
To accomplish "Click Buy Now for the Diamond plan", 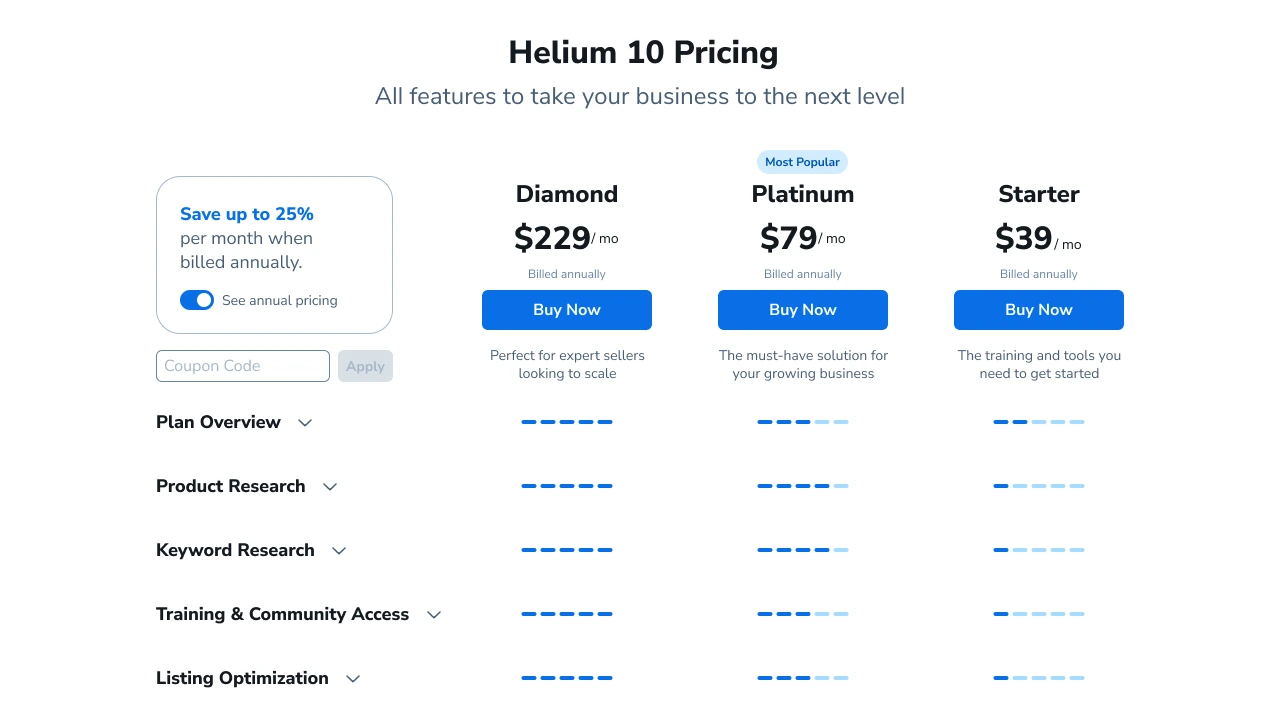I will [x=567, y=310].
